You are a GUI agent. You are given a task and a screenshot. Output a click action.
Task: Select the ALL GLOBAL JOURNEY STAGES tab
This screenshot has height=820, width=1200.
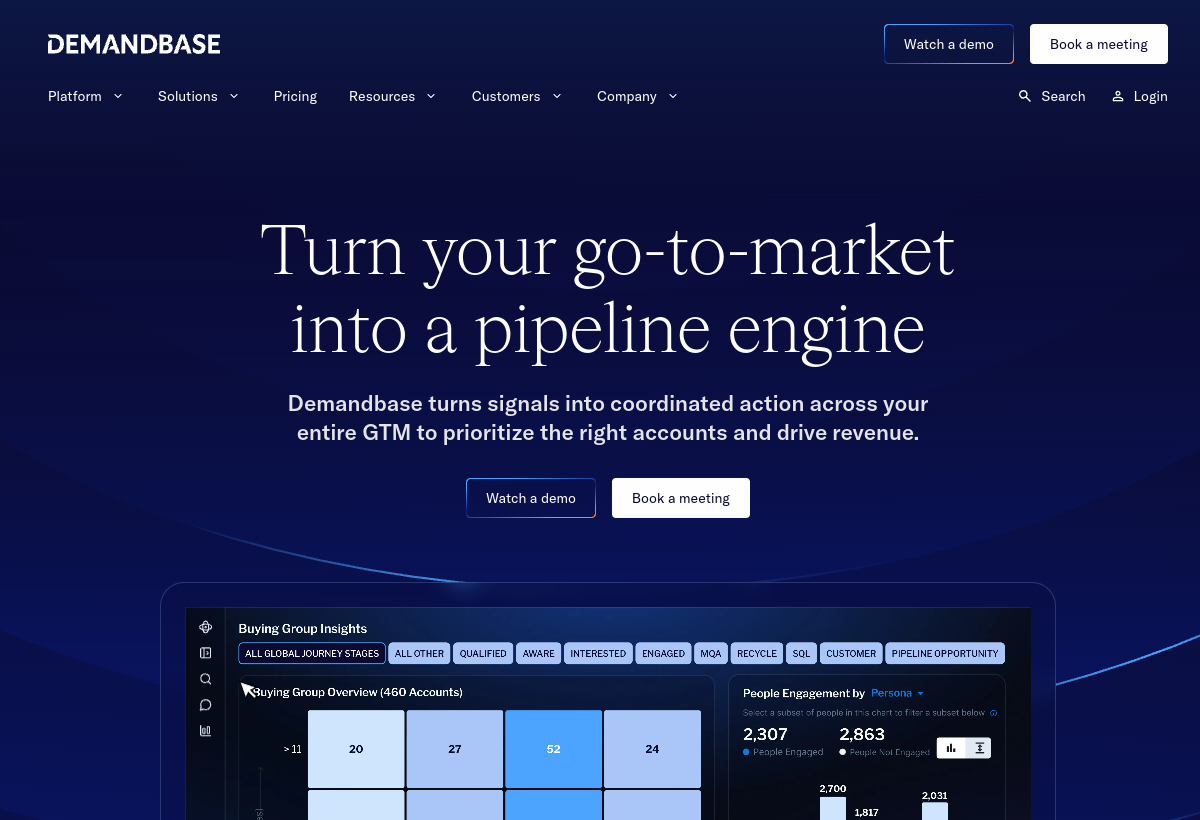312,653
